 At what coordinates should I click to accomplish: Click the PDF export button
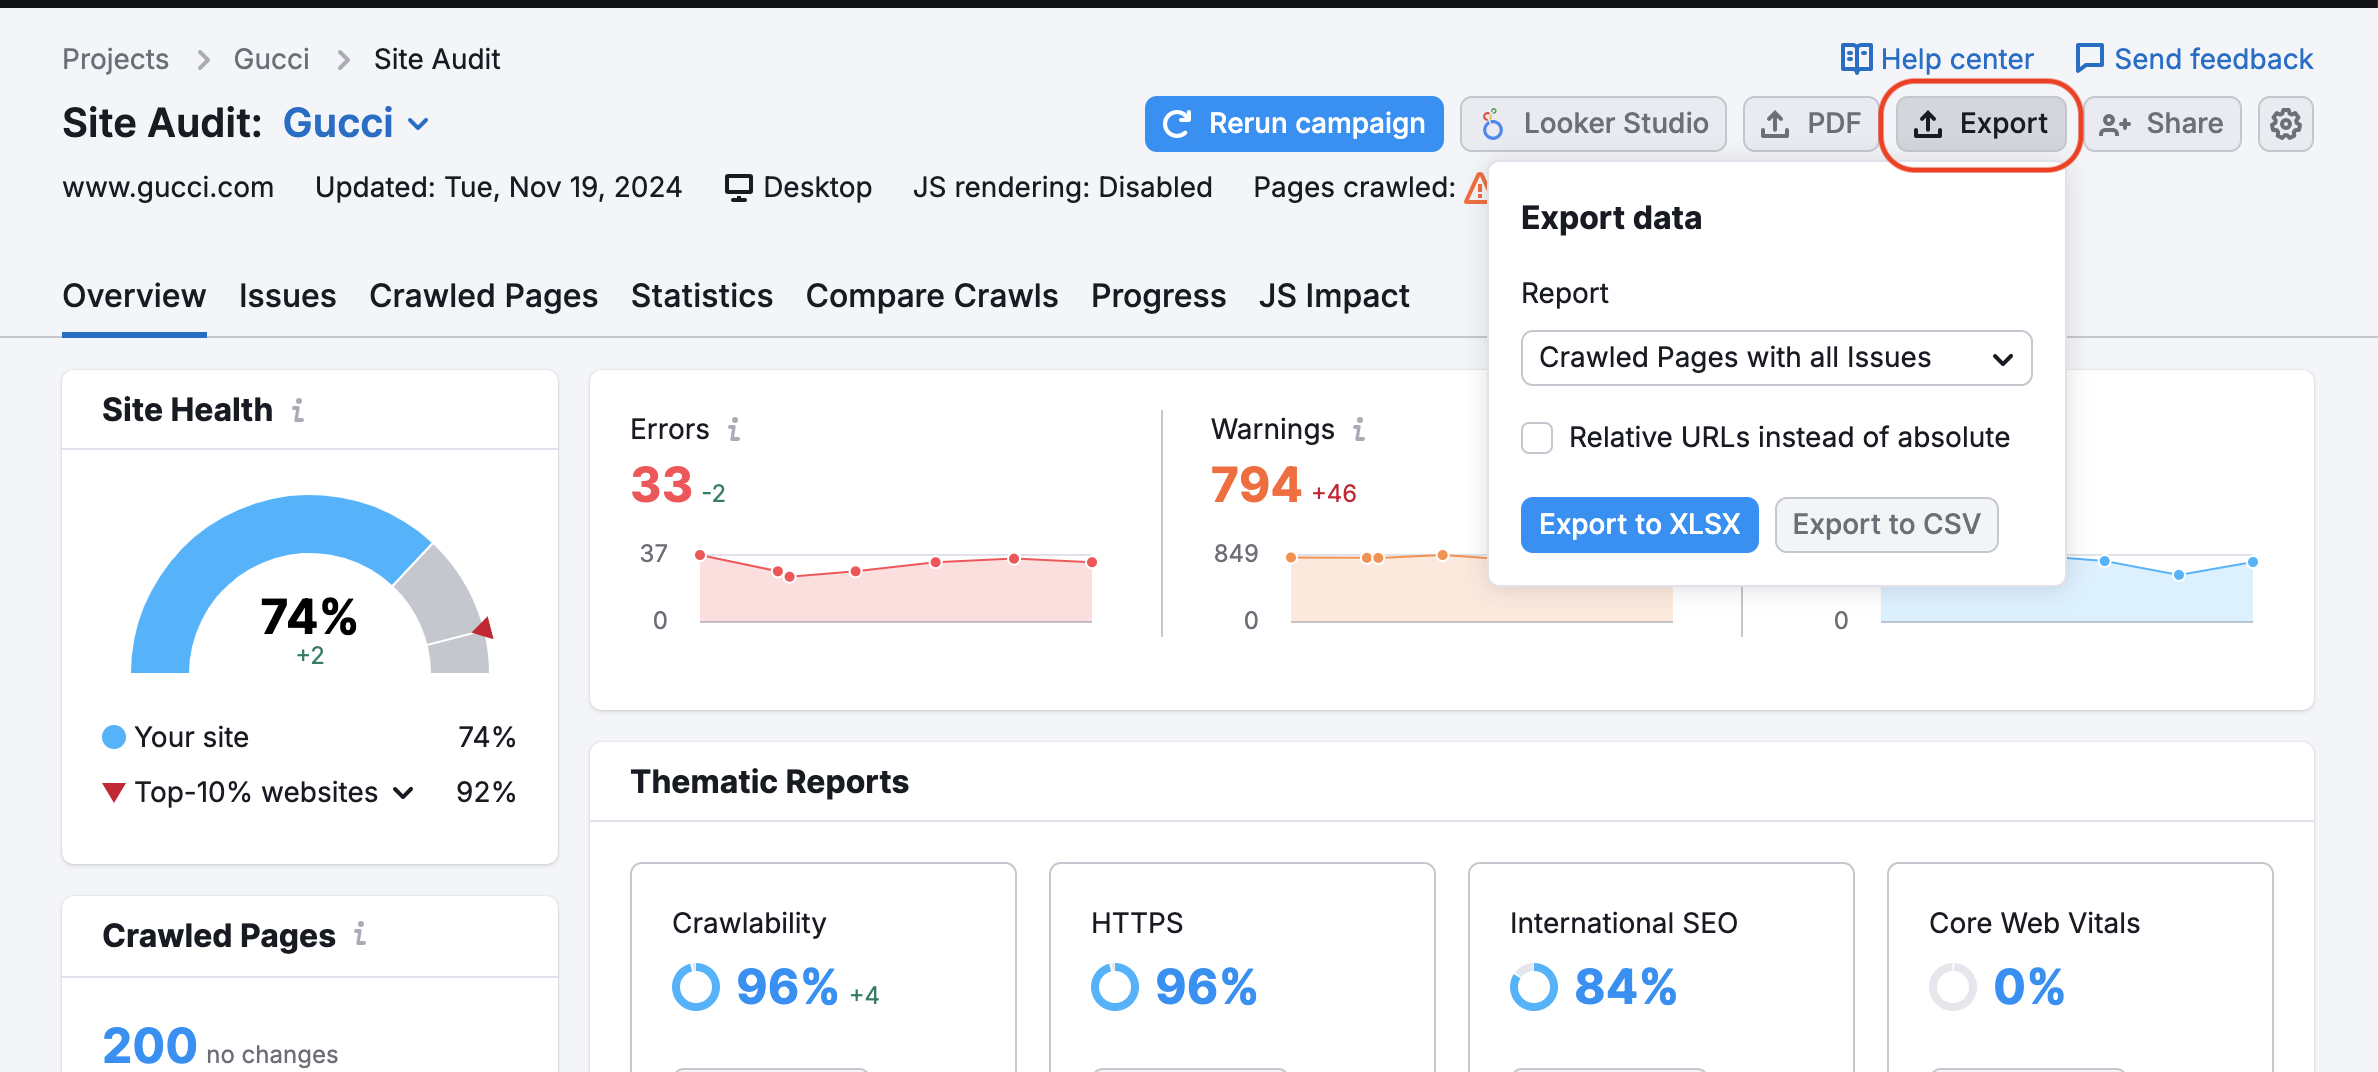pos(1810,124)
